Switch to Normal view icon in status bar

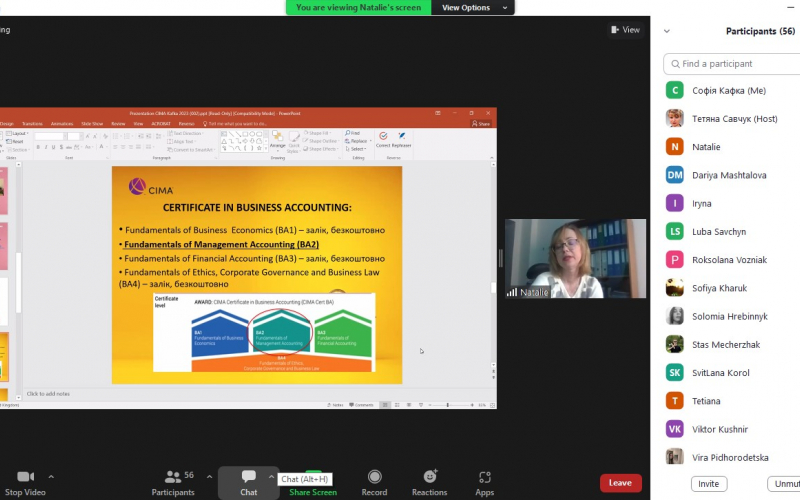[x=385, y=405]
